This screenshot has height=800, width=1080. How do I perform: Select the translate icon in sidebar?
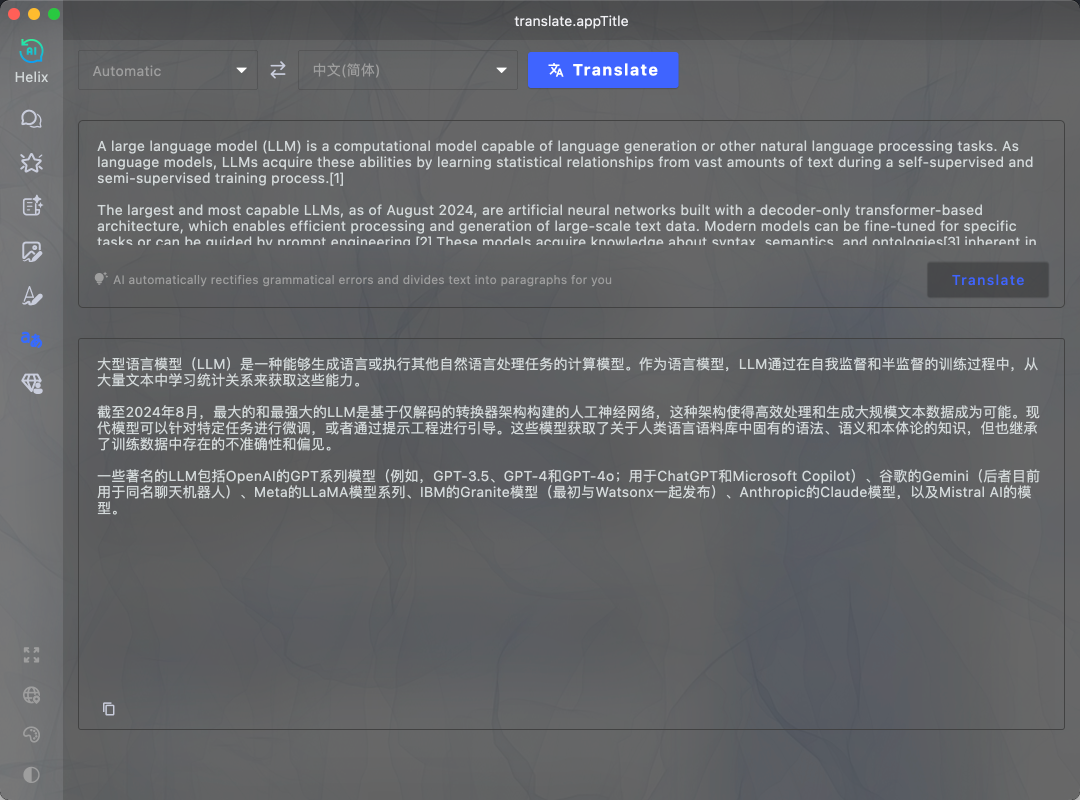tap(31, 339)
